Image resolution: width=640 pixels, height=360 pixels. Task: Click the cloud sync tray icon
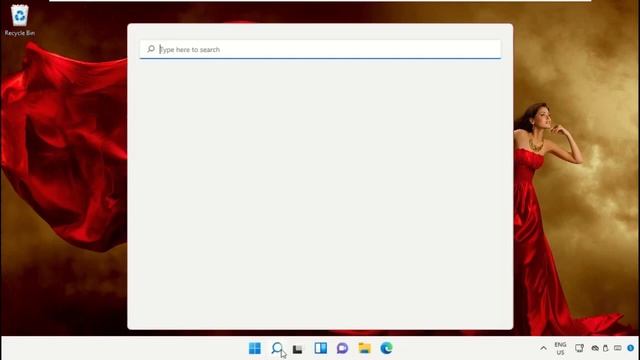(595, 348)
